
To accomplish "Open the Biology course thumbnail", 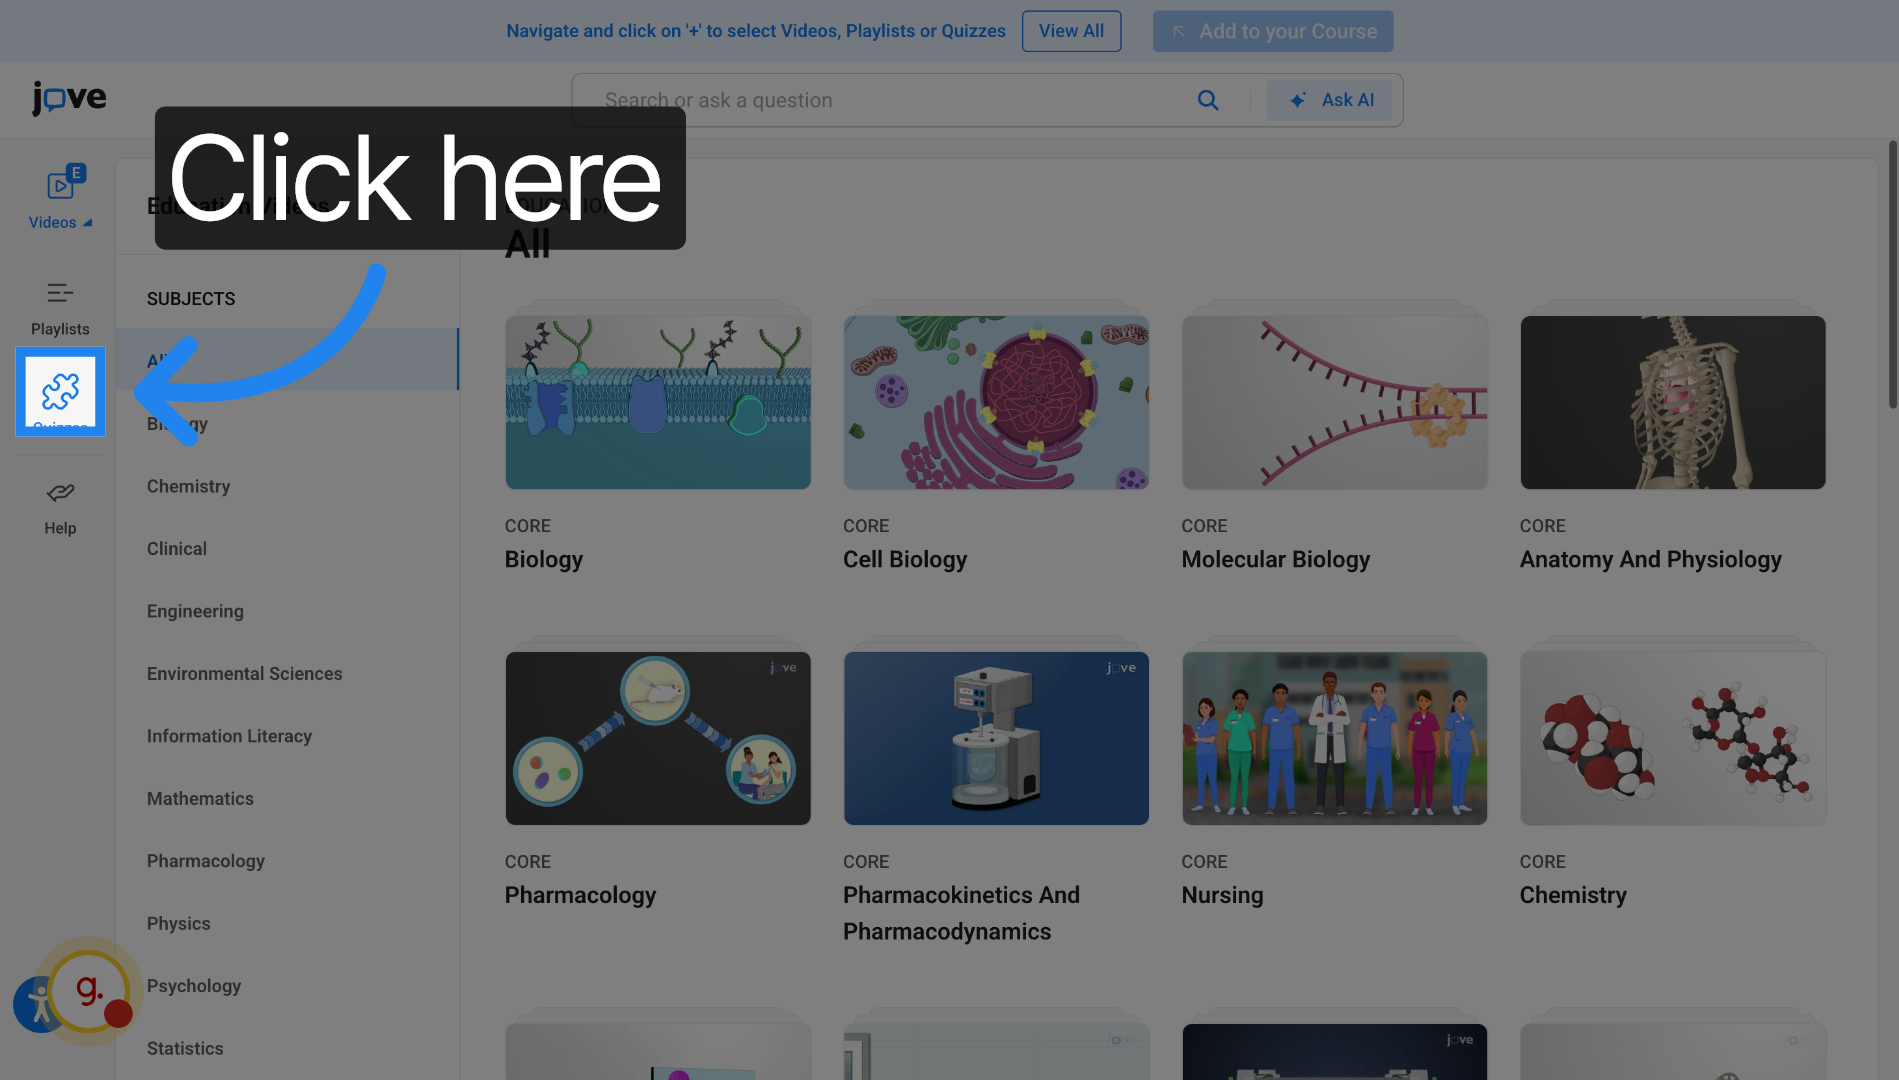I will point(658,402).
